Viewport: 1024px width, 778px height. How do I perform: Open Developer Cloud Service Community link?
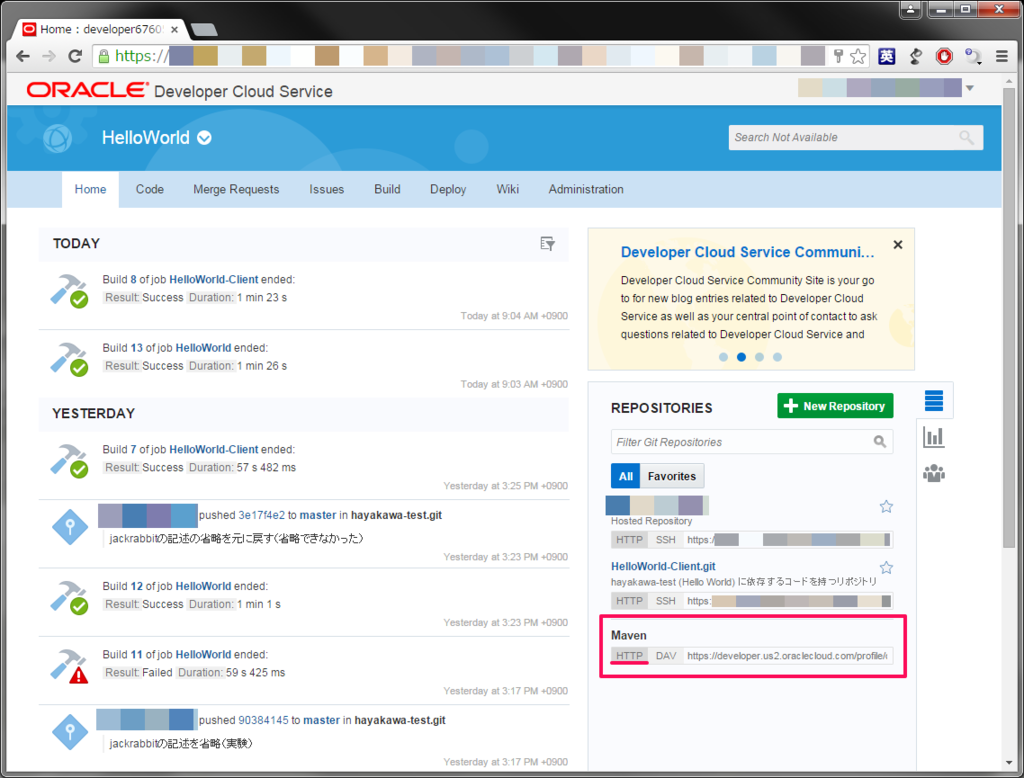[x=747, y=252]
